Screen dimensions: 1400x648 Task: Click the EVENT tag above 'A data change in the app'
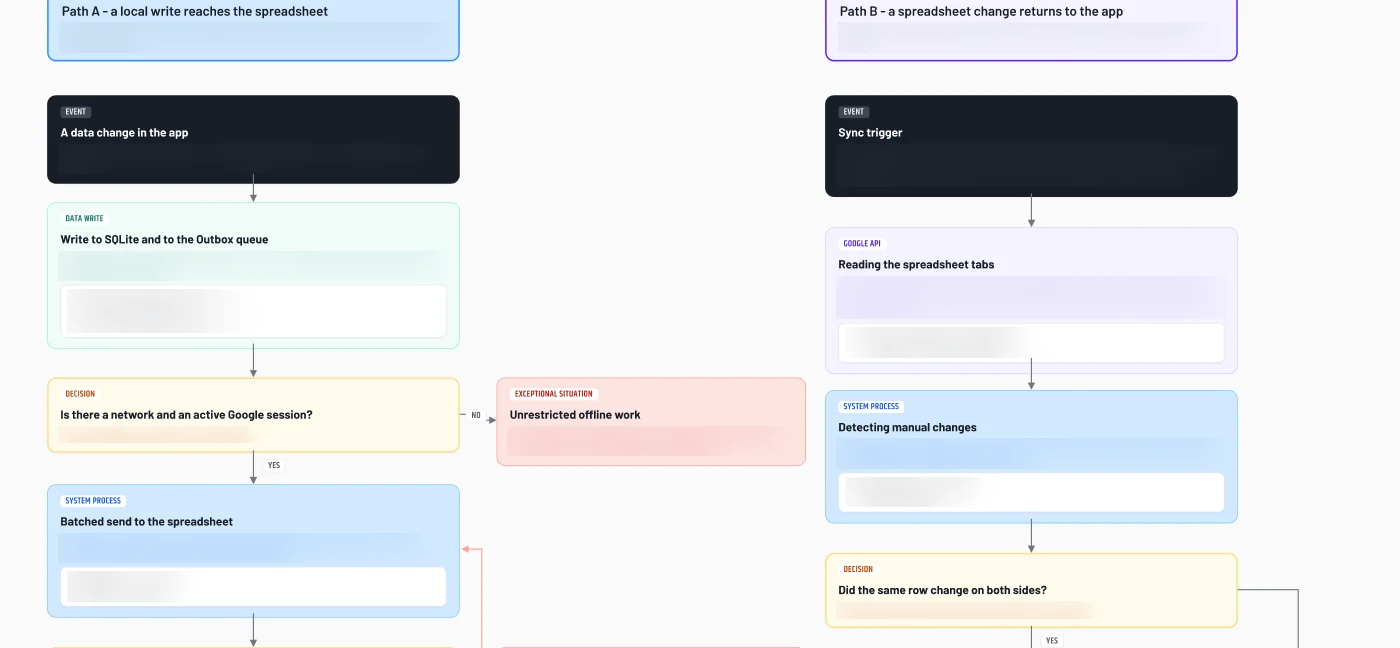(x=76, y=112)
